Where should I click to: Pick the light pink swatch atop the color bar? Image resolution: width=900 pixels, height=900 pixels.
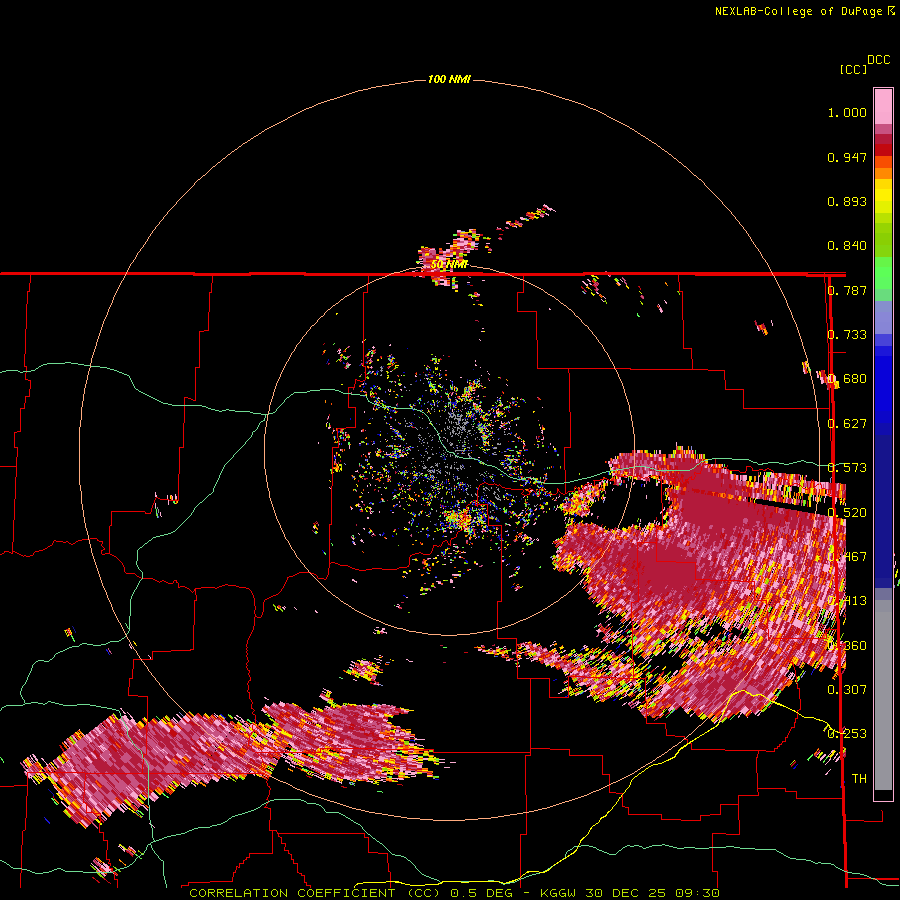[x=883, y=107]
